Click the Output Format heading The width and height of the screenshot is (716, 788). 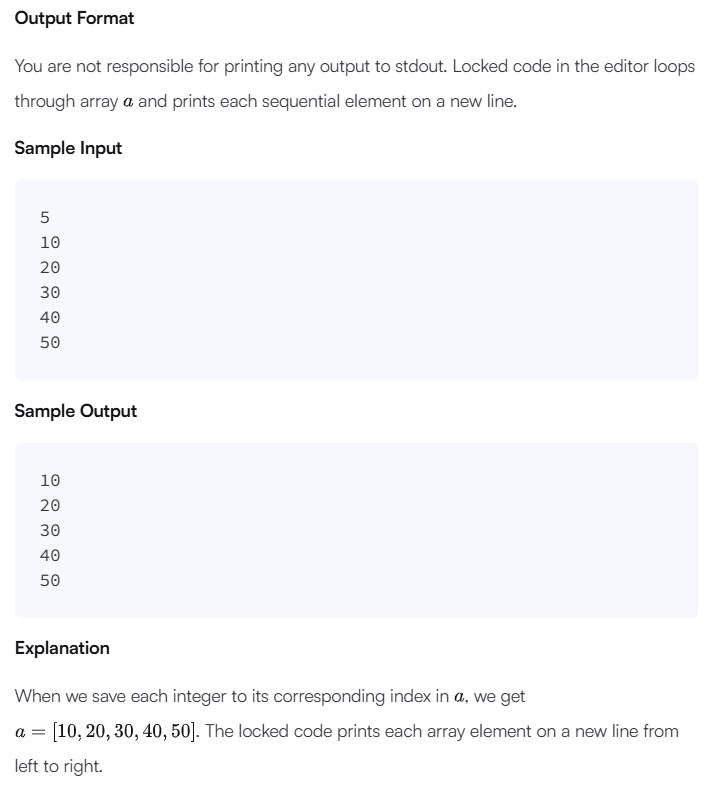click(x=74, y=18)
